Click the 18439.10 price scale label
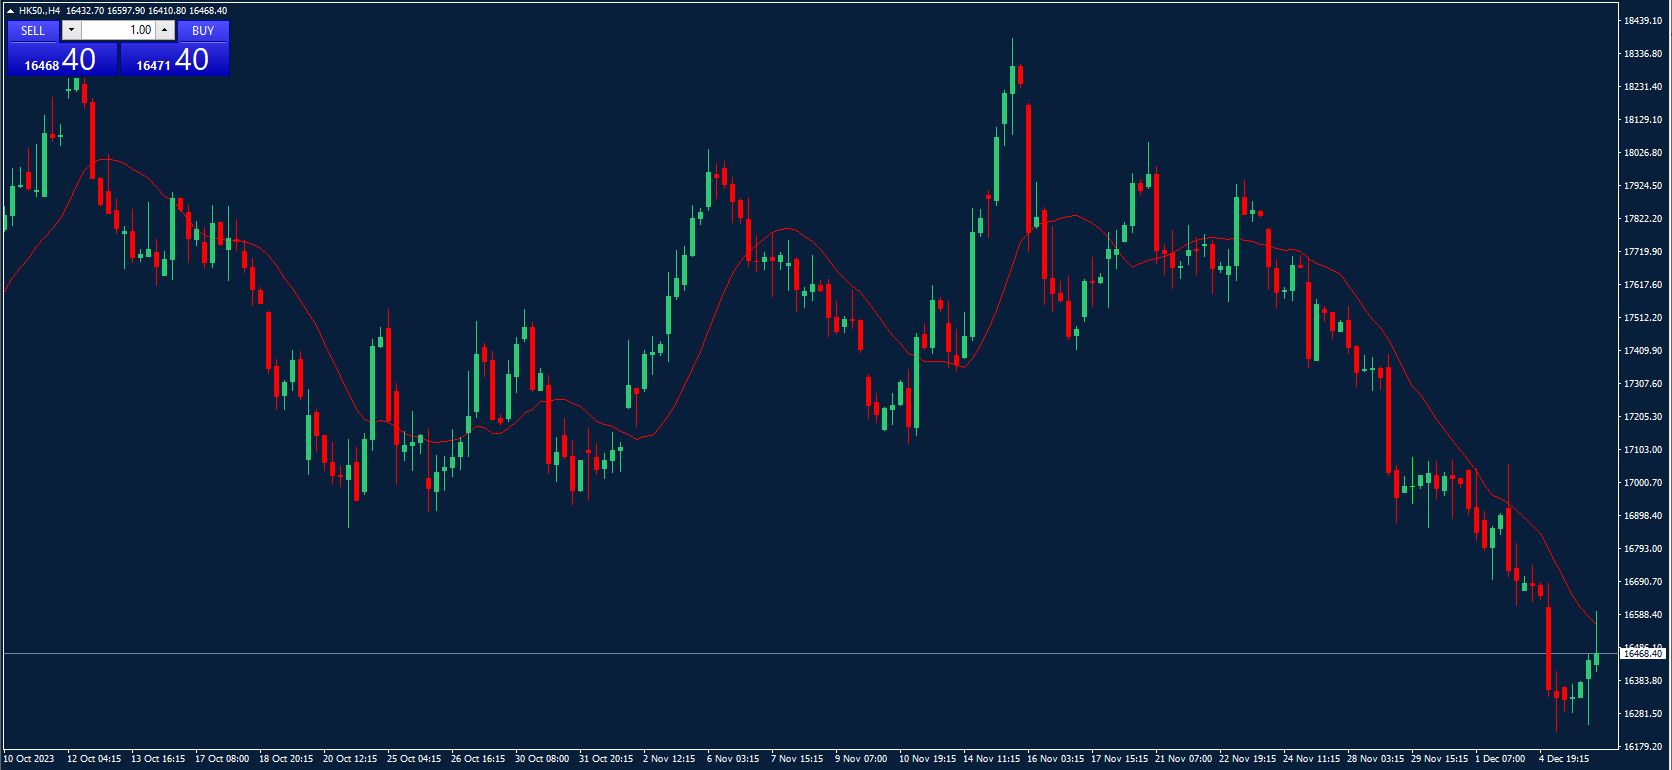The image size is (1672, 770). coord(1643,21)
